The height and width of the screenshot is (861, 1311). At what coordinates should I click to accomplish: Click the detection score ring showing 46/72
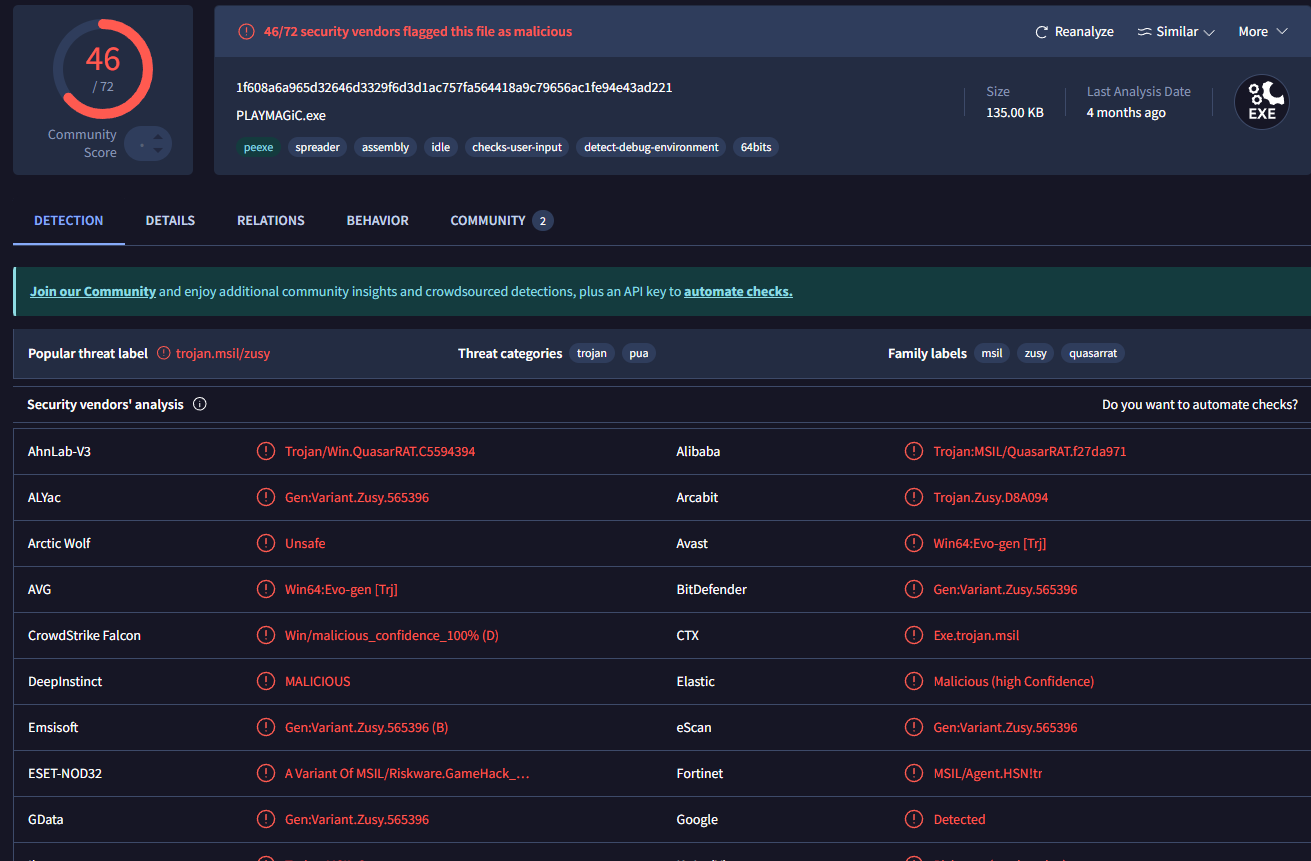click(x=103, y=68)
